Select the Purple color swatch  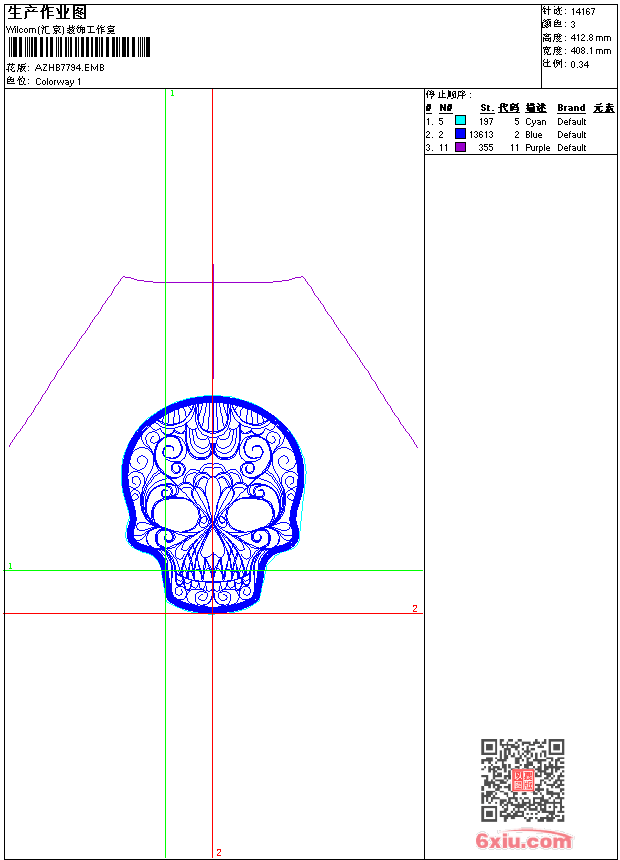[460, 147]
